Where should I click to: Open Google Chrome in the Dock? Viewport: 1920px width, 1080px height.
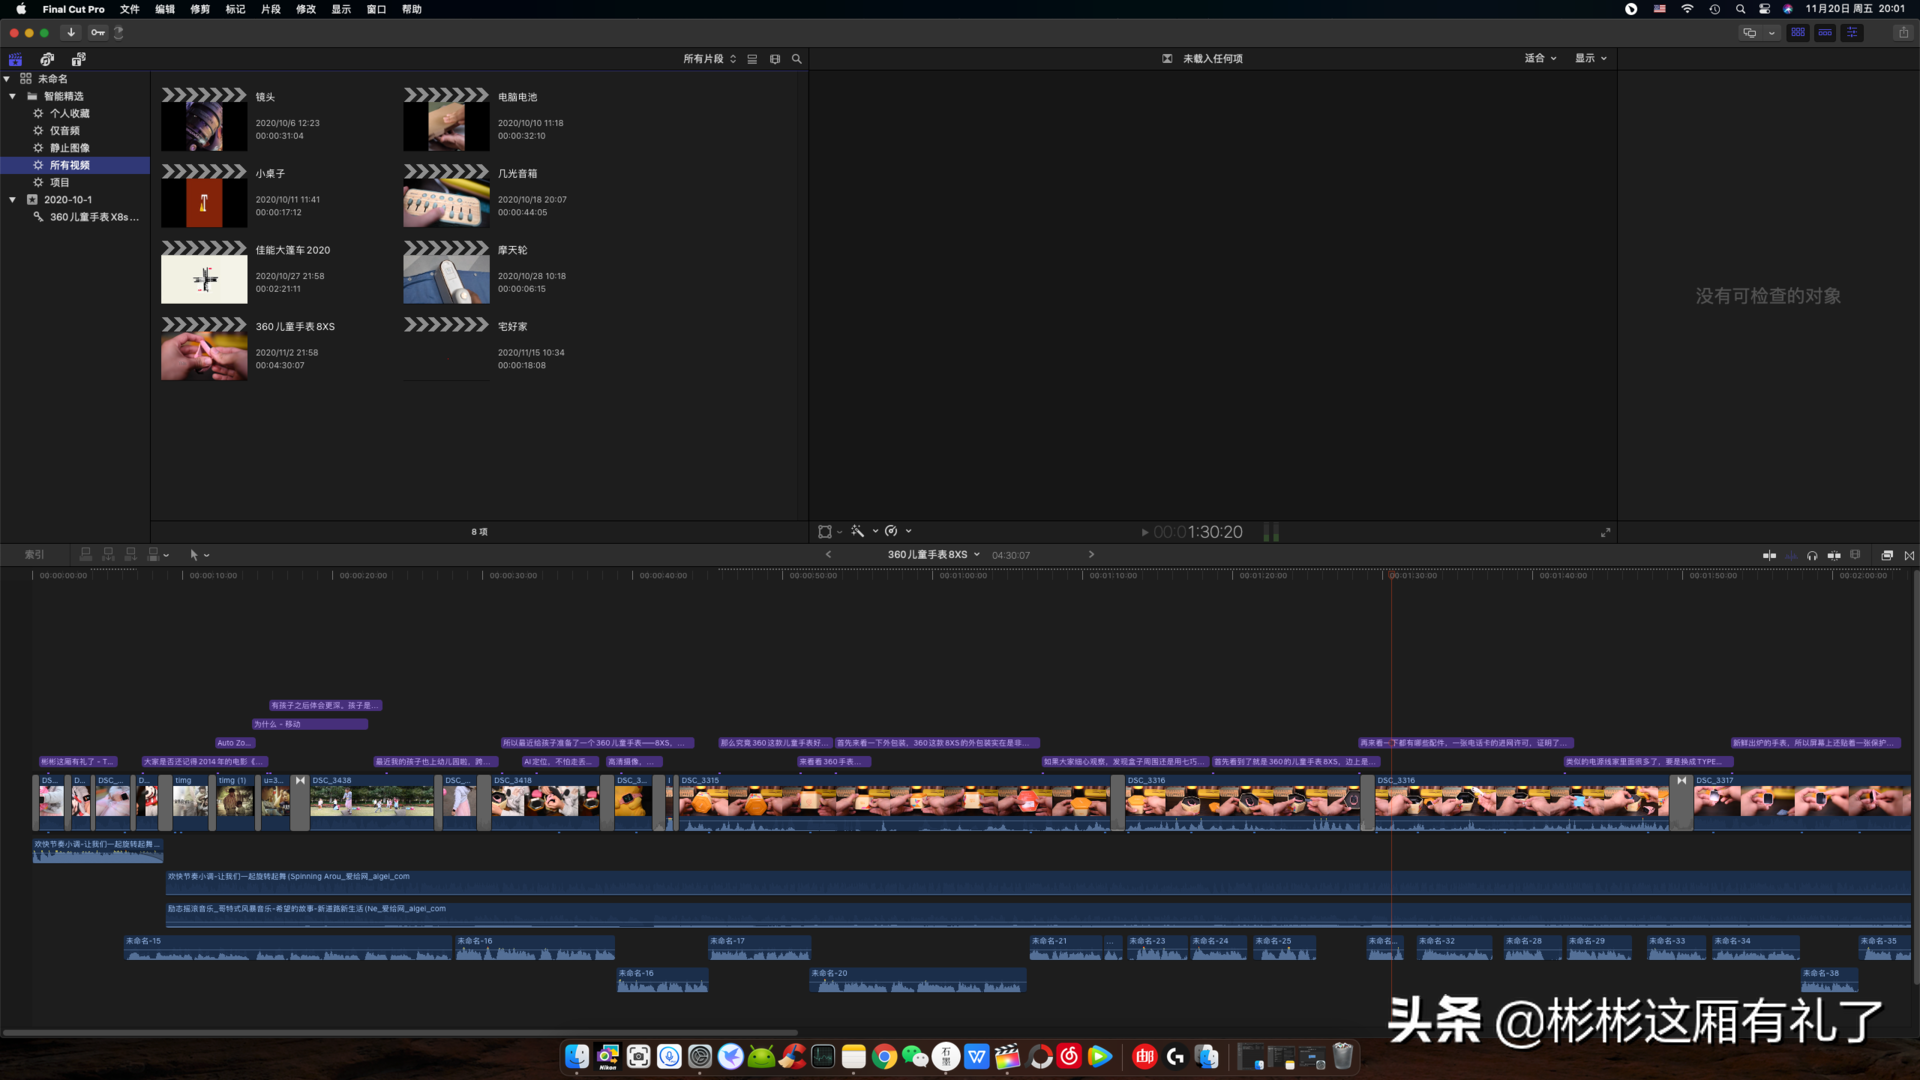(x=884, y=1056)
